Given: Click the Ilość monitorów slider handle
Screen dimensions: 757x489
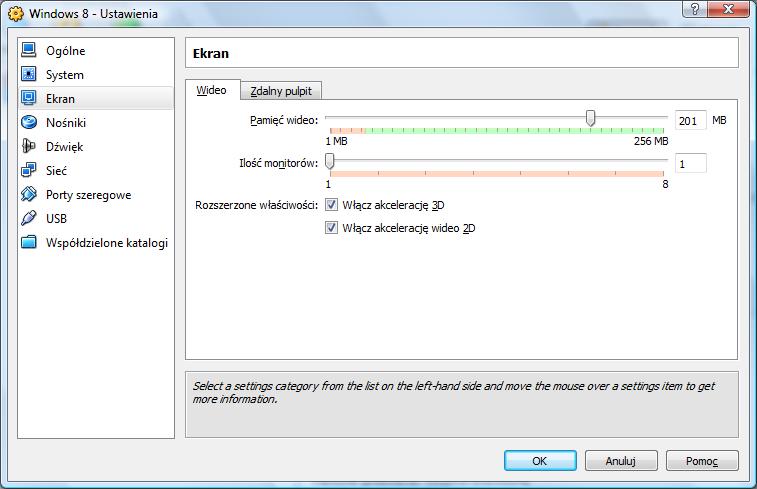Looking at the screenshot, I should (330, 162).
